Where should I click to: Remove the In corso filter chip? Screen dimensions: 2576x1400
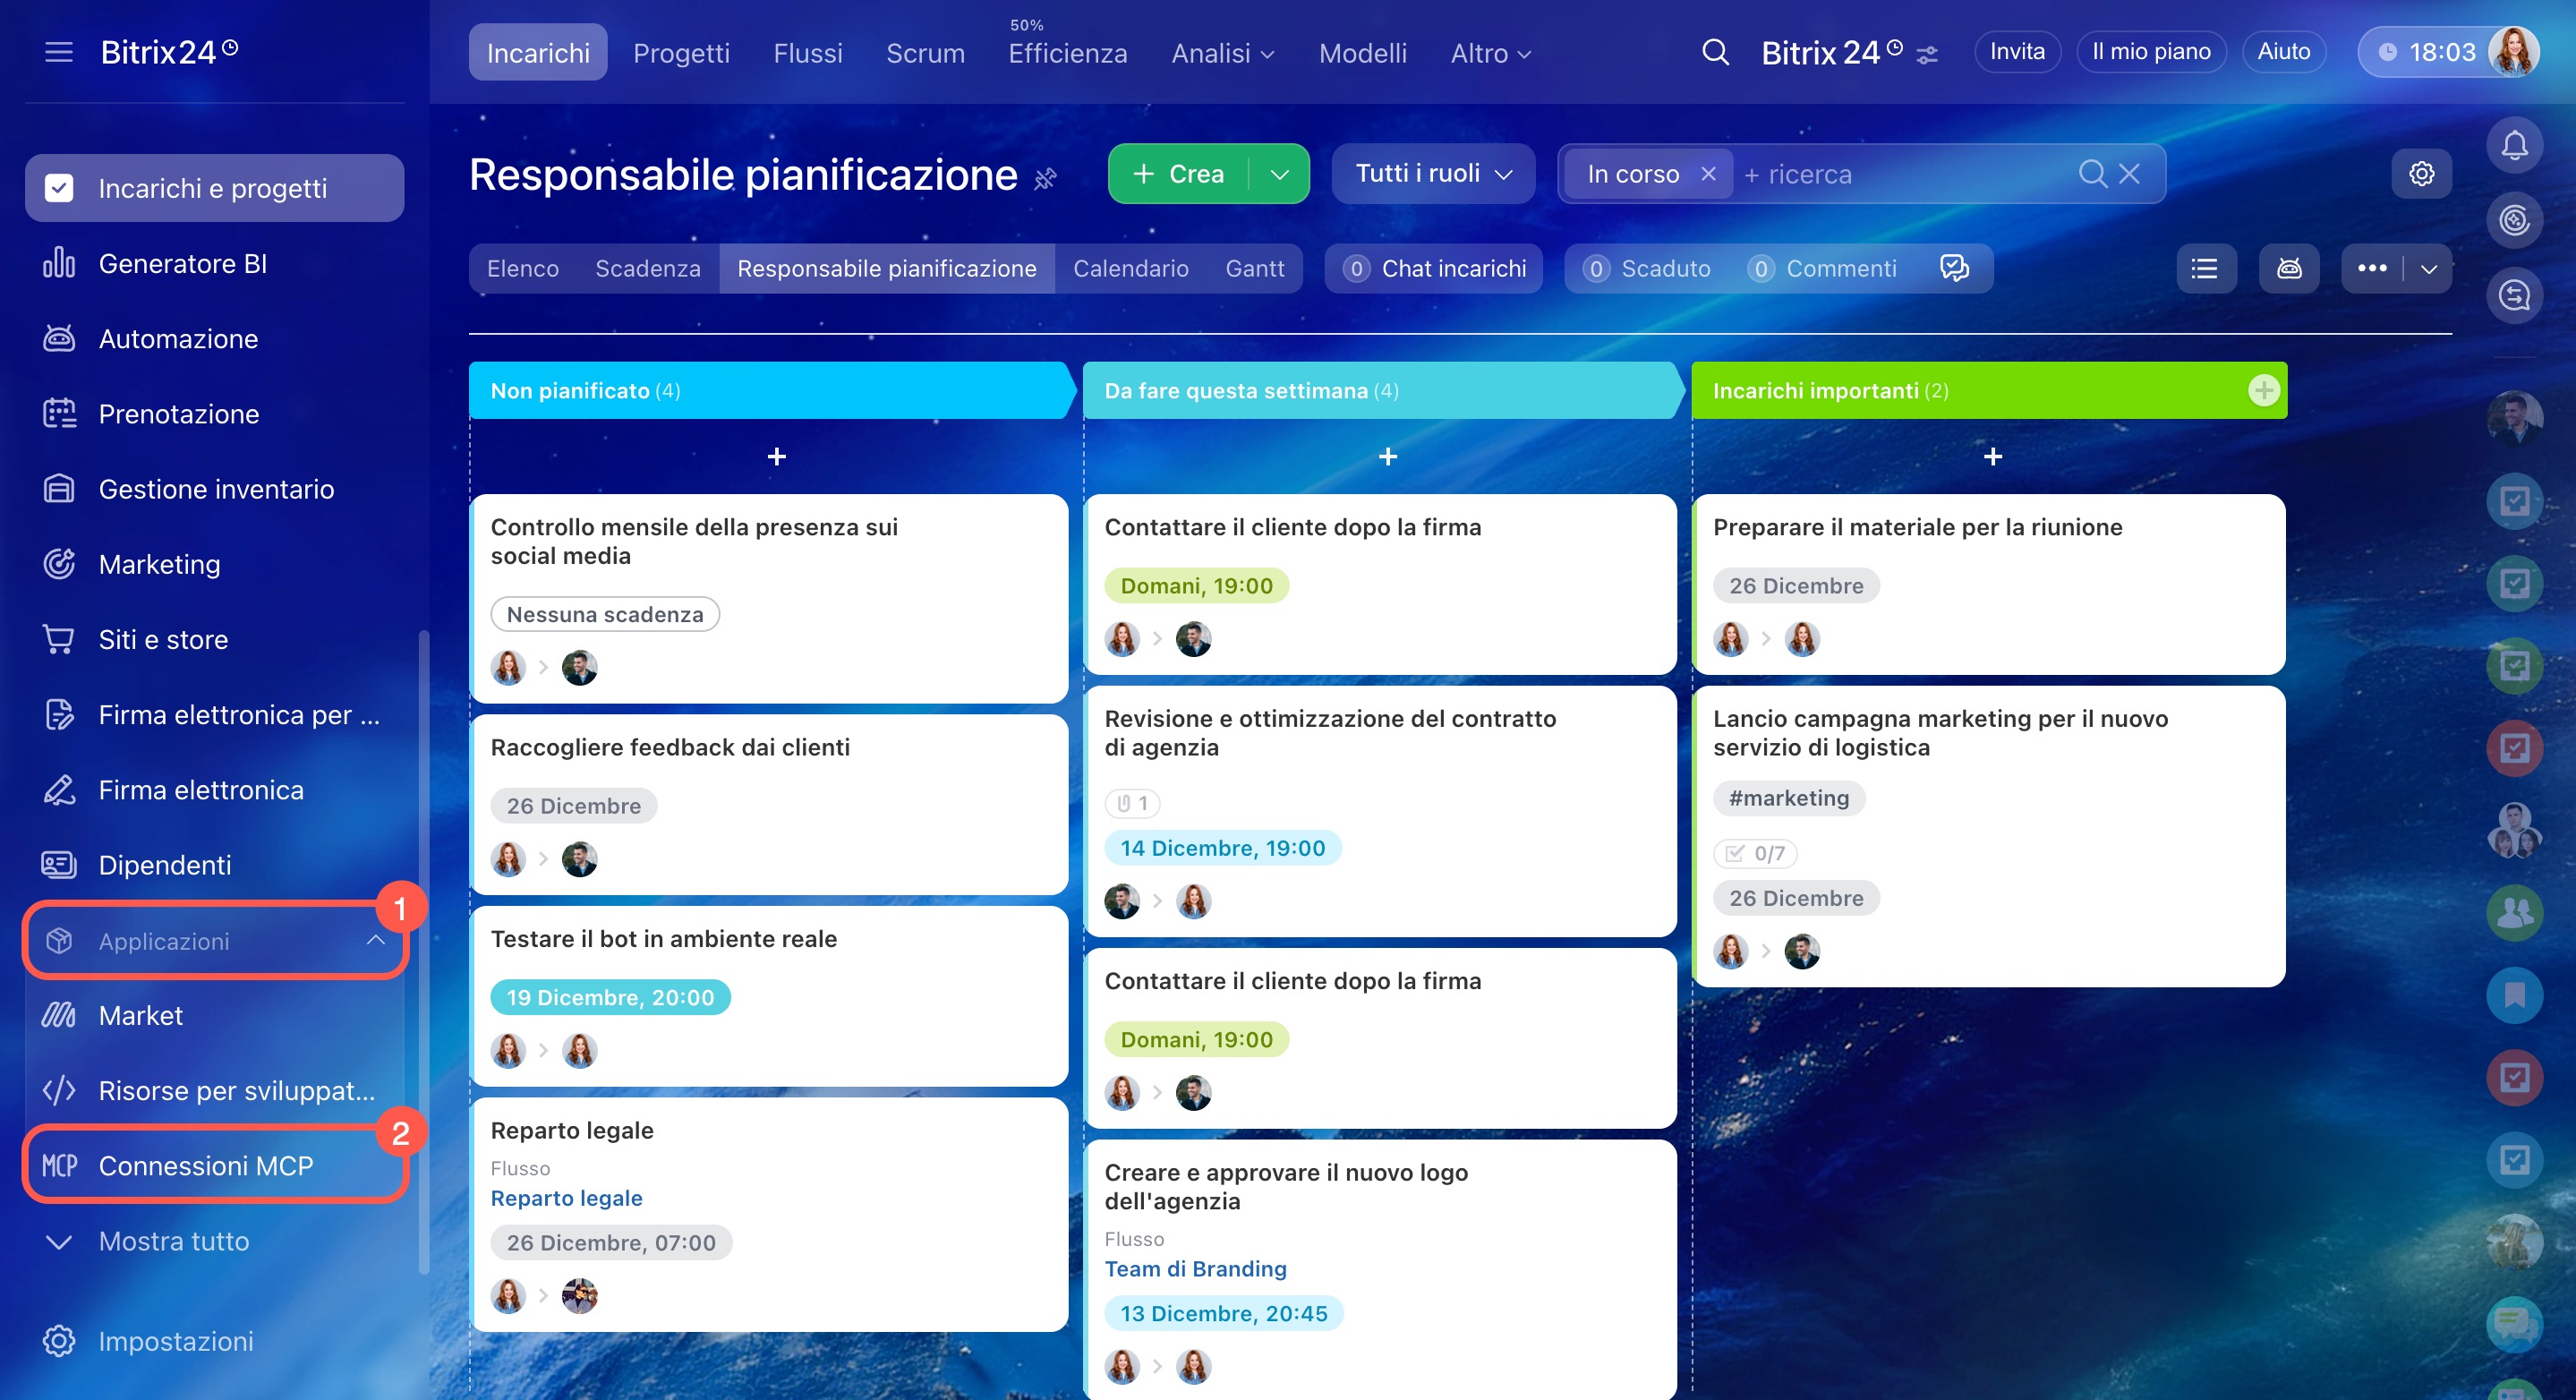(x=1708, y=174)
